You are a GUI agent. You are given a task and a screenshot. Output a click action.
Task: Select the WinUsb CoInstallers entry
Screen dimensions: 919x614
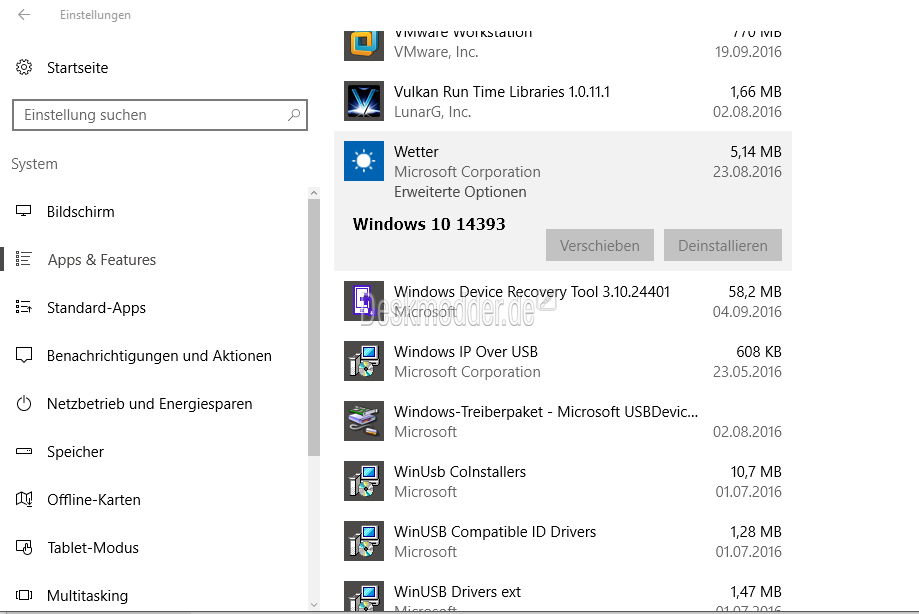(x=563, y=481)
